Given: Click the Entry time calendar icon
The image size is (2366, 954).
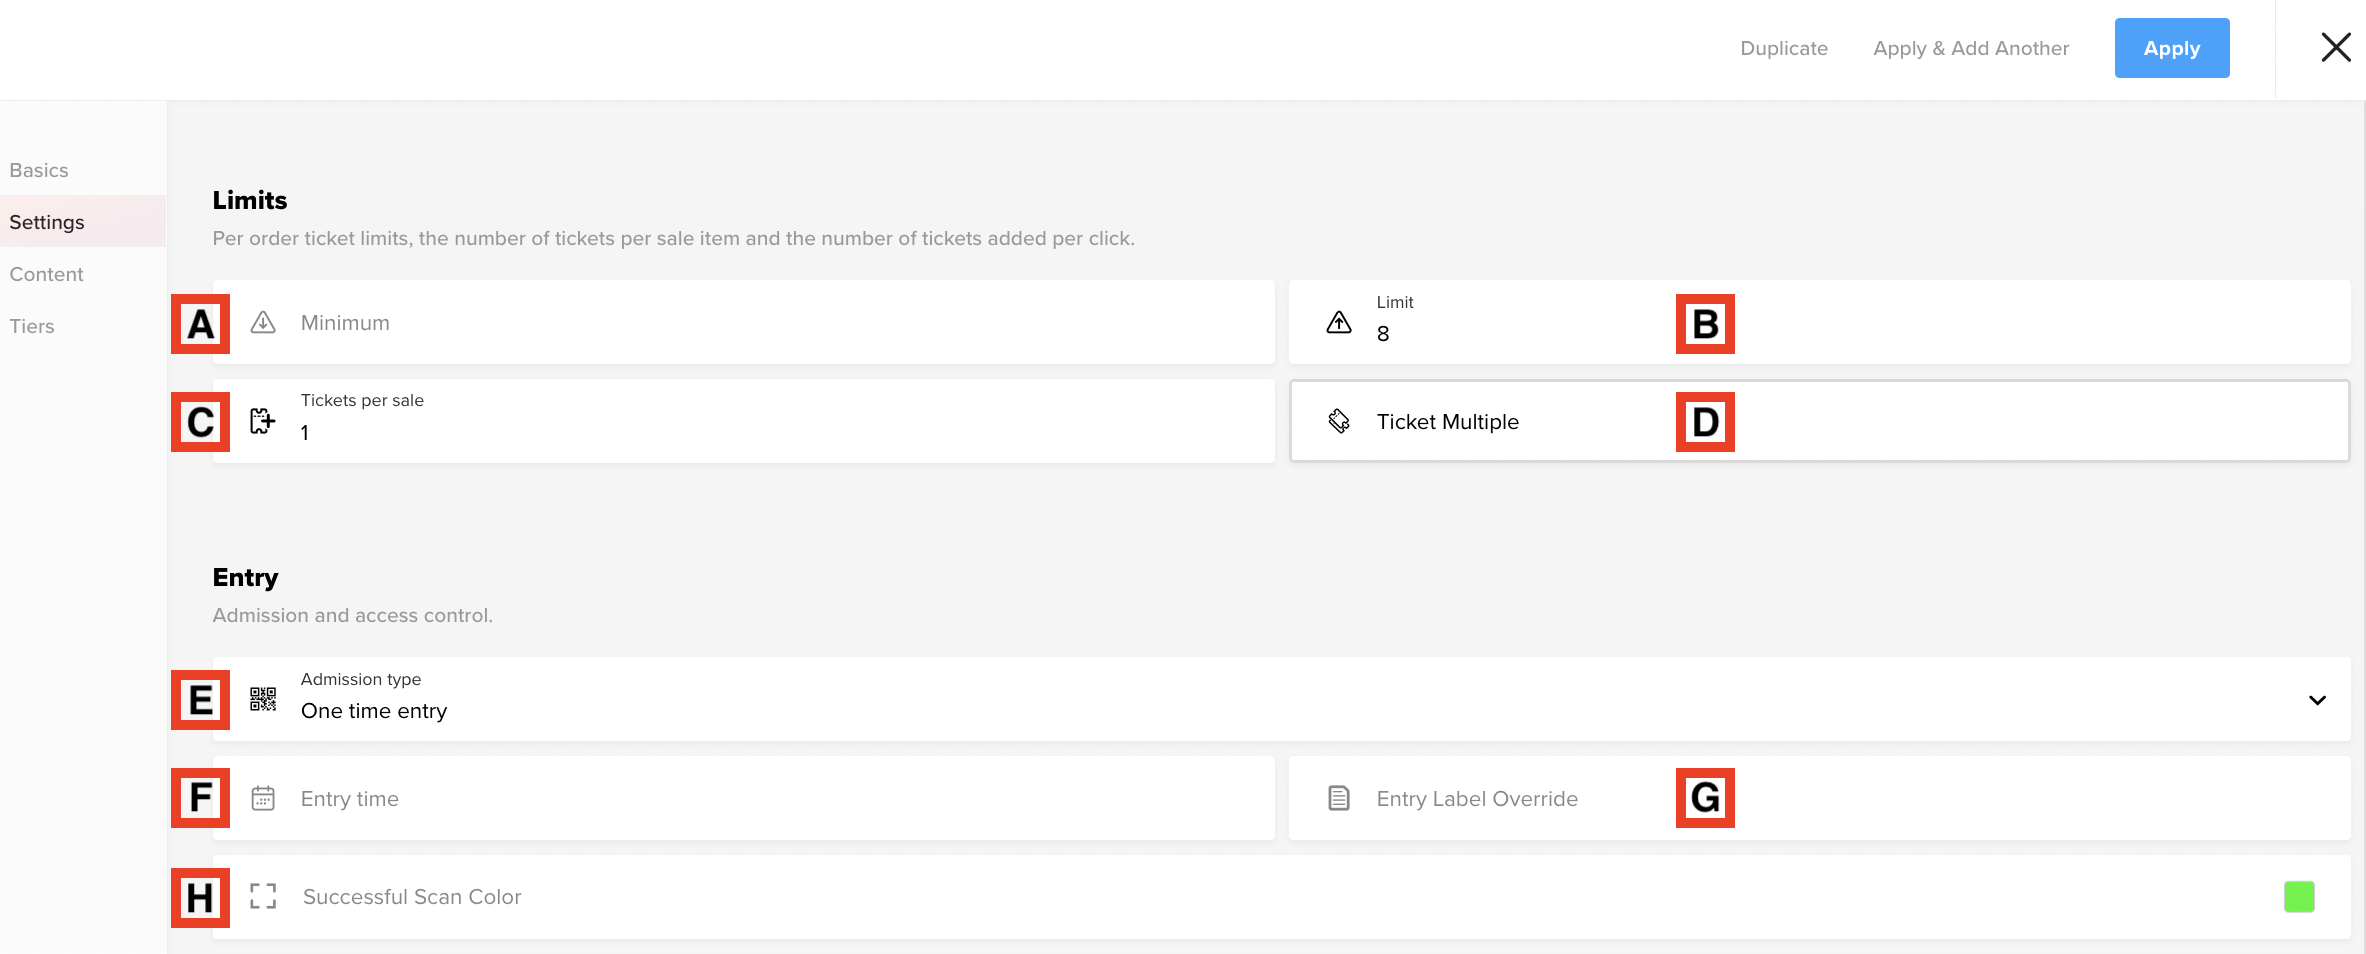Looking at the screenshot, I should (263, 798).
